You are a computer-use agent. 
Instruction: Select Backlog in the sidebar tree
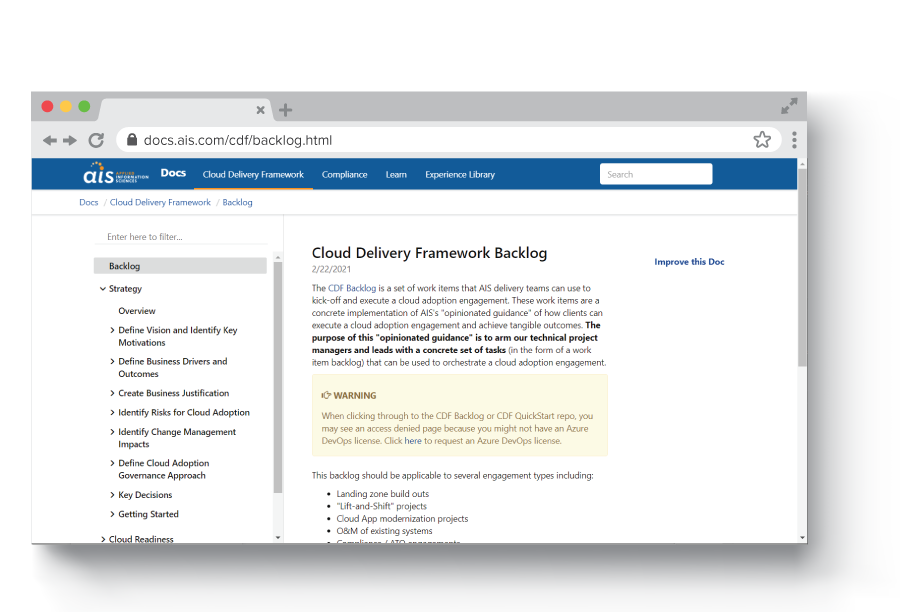180,266
